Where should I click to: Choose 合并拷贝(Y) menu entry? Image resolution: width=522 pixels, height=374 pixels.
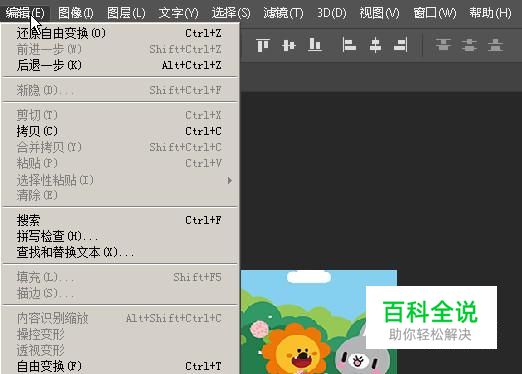[120, 147]
